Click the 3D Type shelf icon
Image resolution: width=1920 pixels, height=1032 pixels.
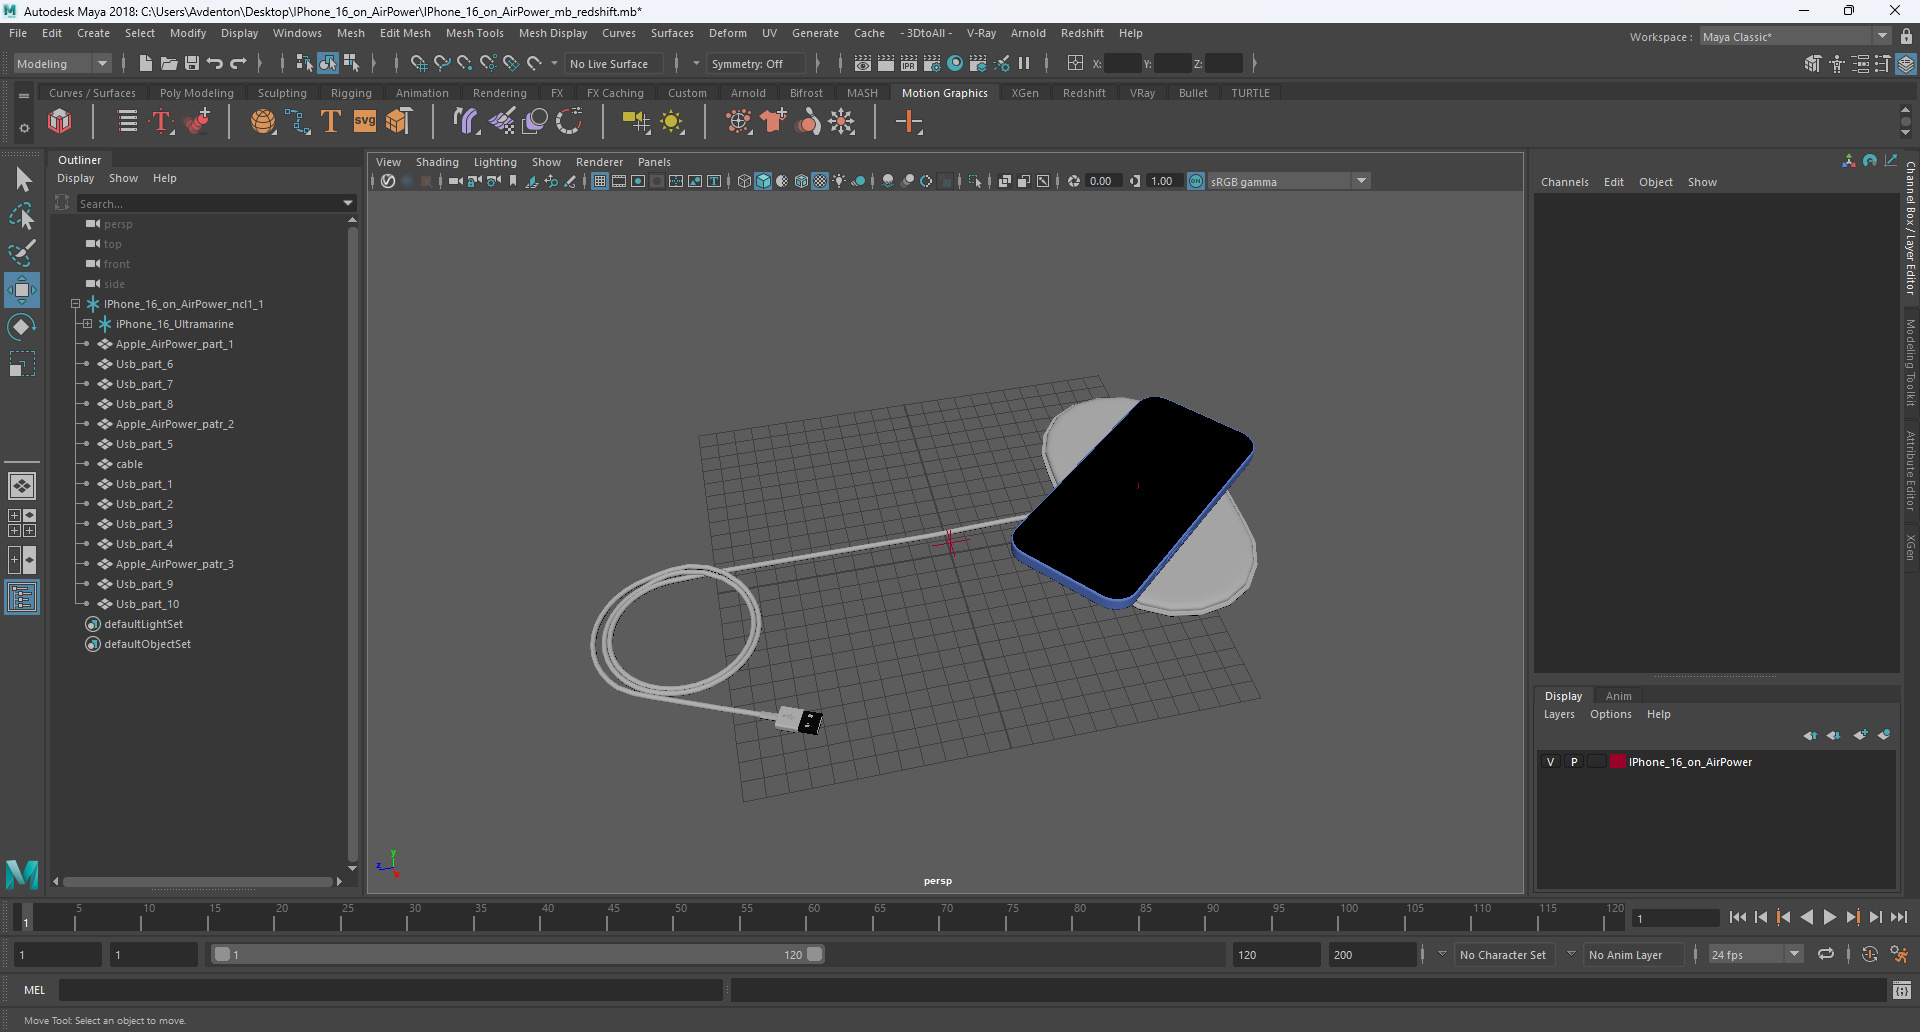tap(161, 122)
